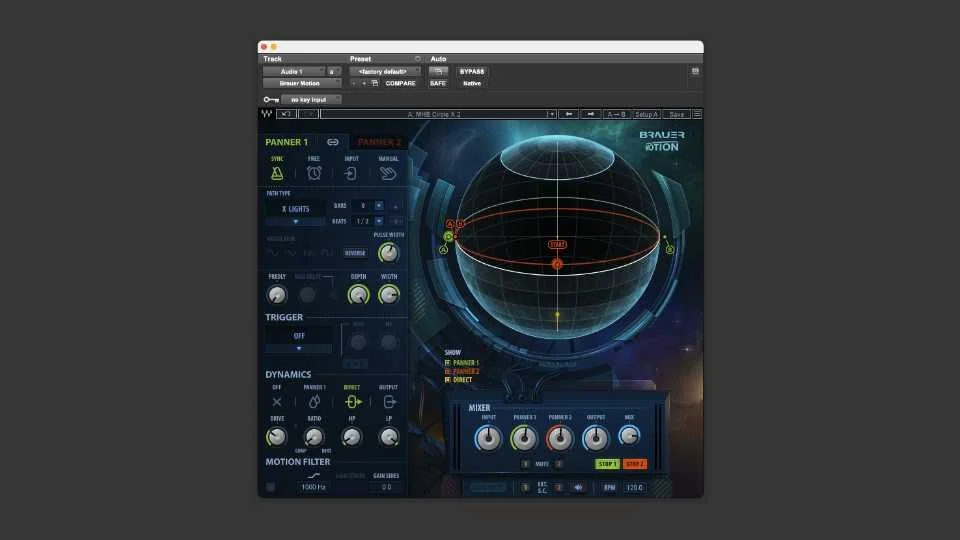Toggle Show Panner 1 checkbox
Screen dimensions: 960x540
pos(448,363)
